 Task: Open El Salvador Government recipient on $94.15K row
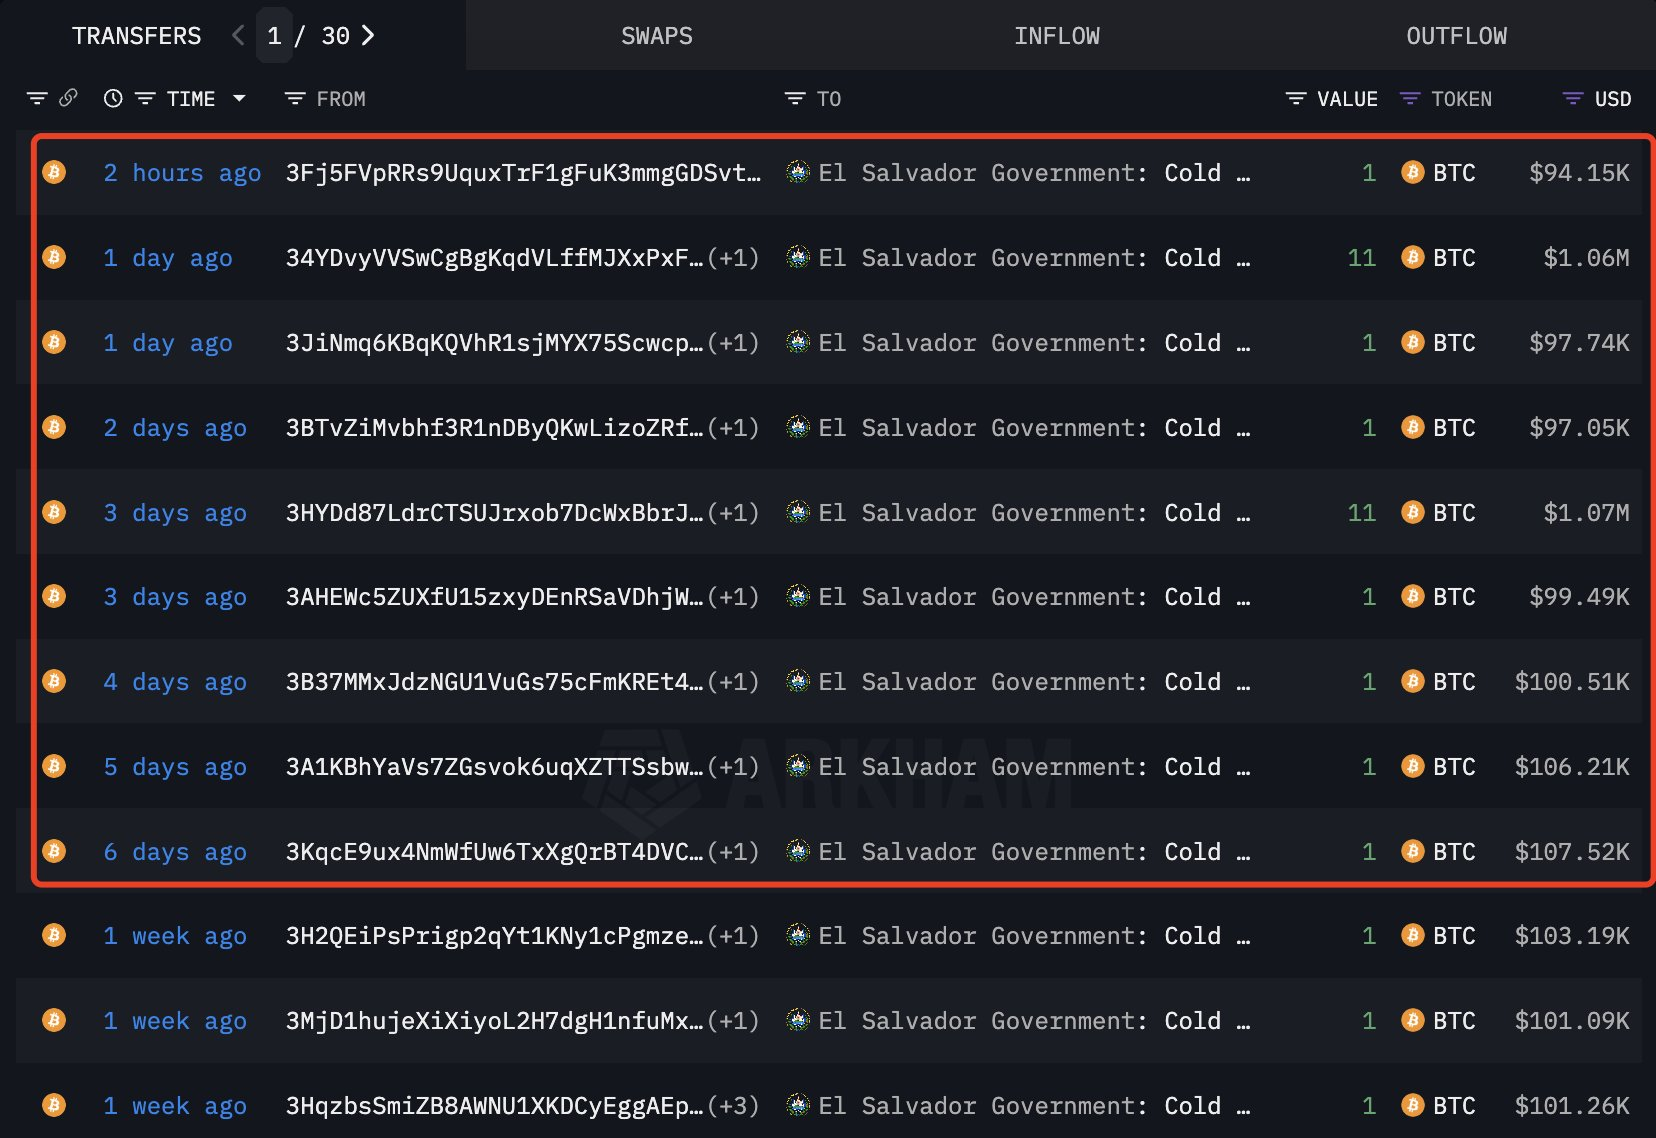[x=1034, y=173]
